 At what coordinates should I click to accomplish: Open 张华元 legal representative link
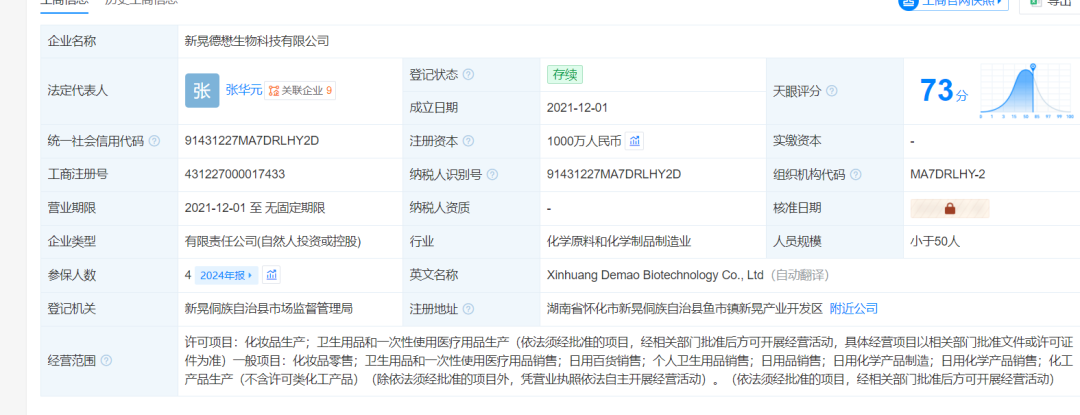(243, 90)
